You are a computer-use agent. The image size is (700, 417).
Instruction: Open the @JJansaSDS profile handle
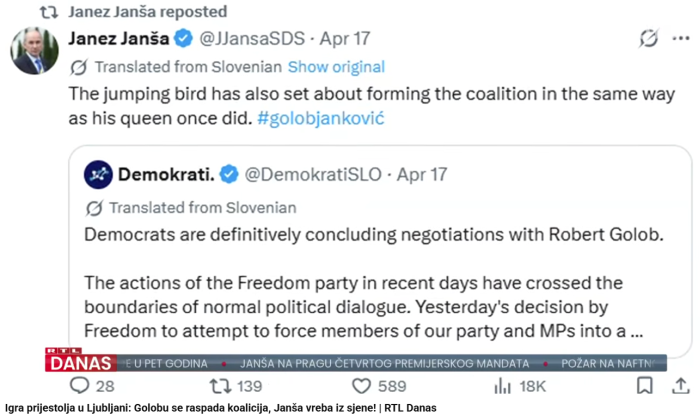[250, 39]
